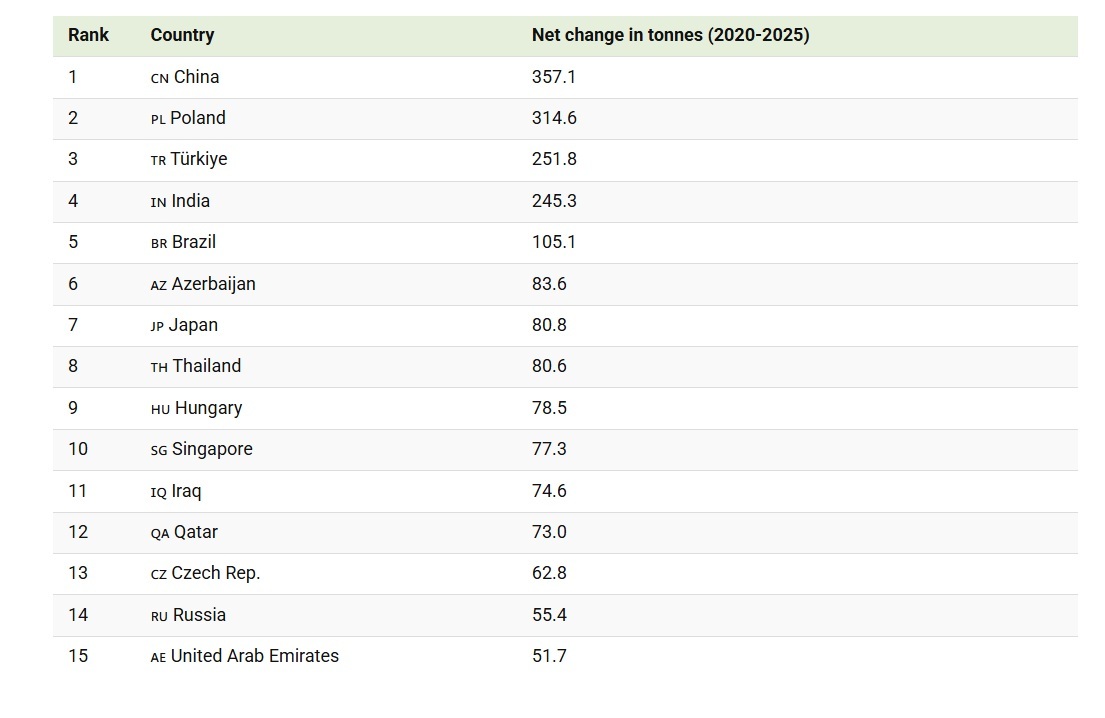Click the TR code beside Türkiye
1105x718 pixels.
pos(158,160)
